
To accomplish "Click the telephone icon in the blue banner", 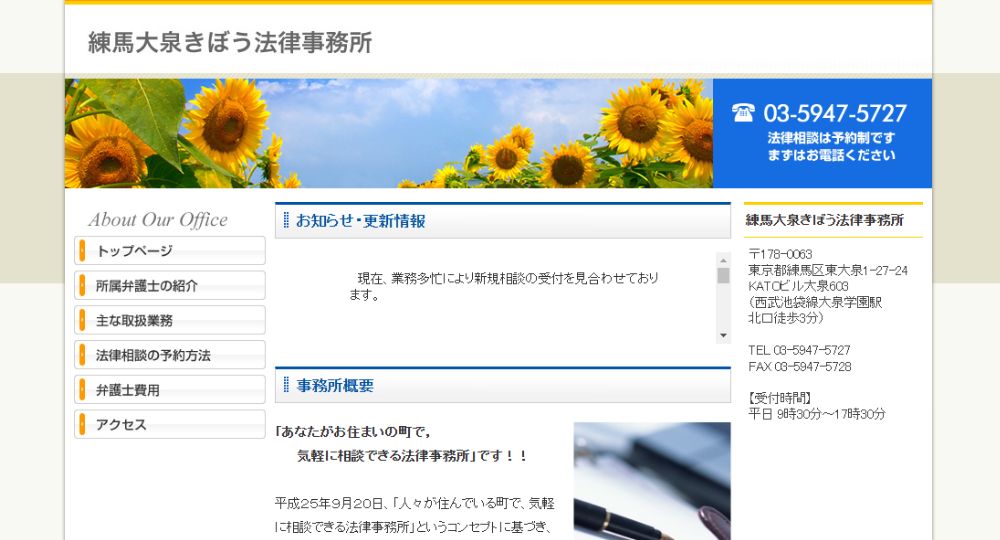I will pos(743,113).
